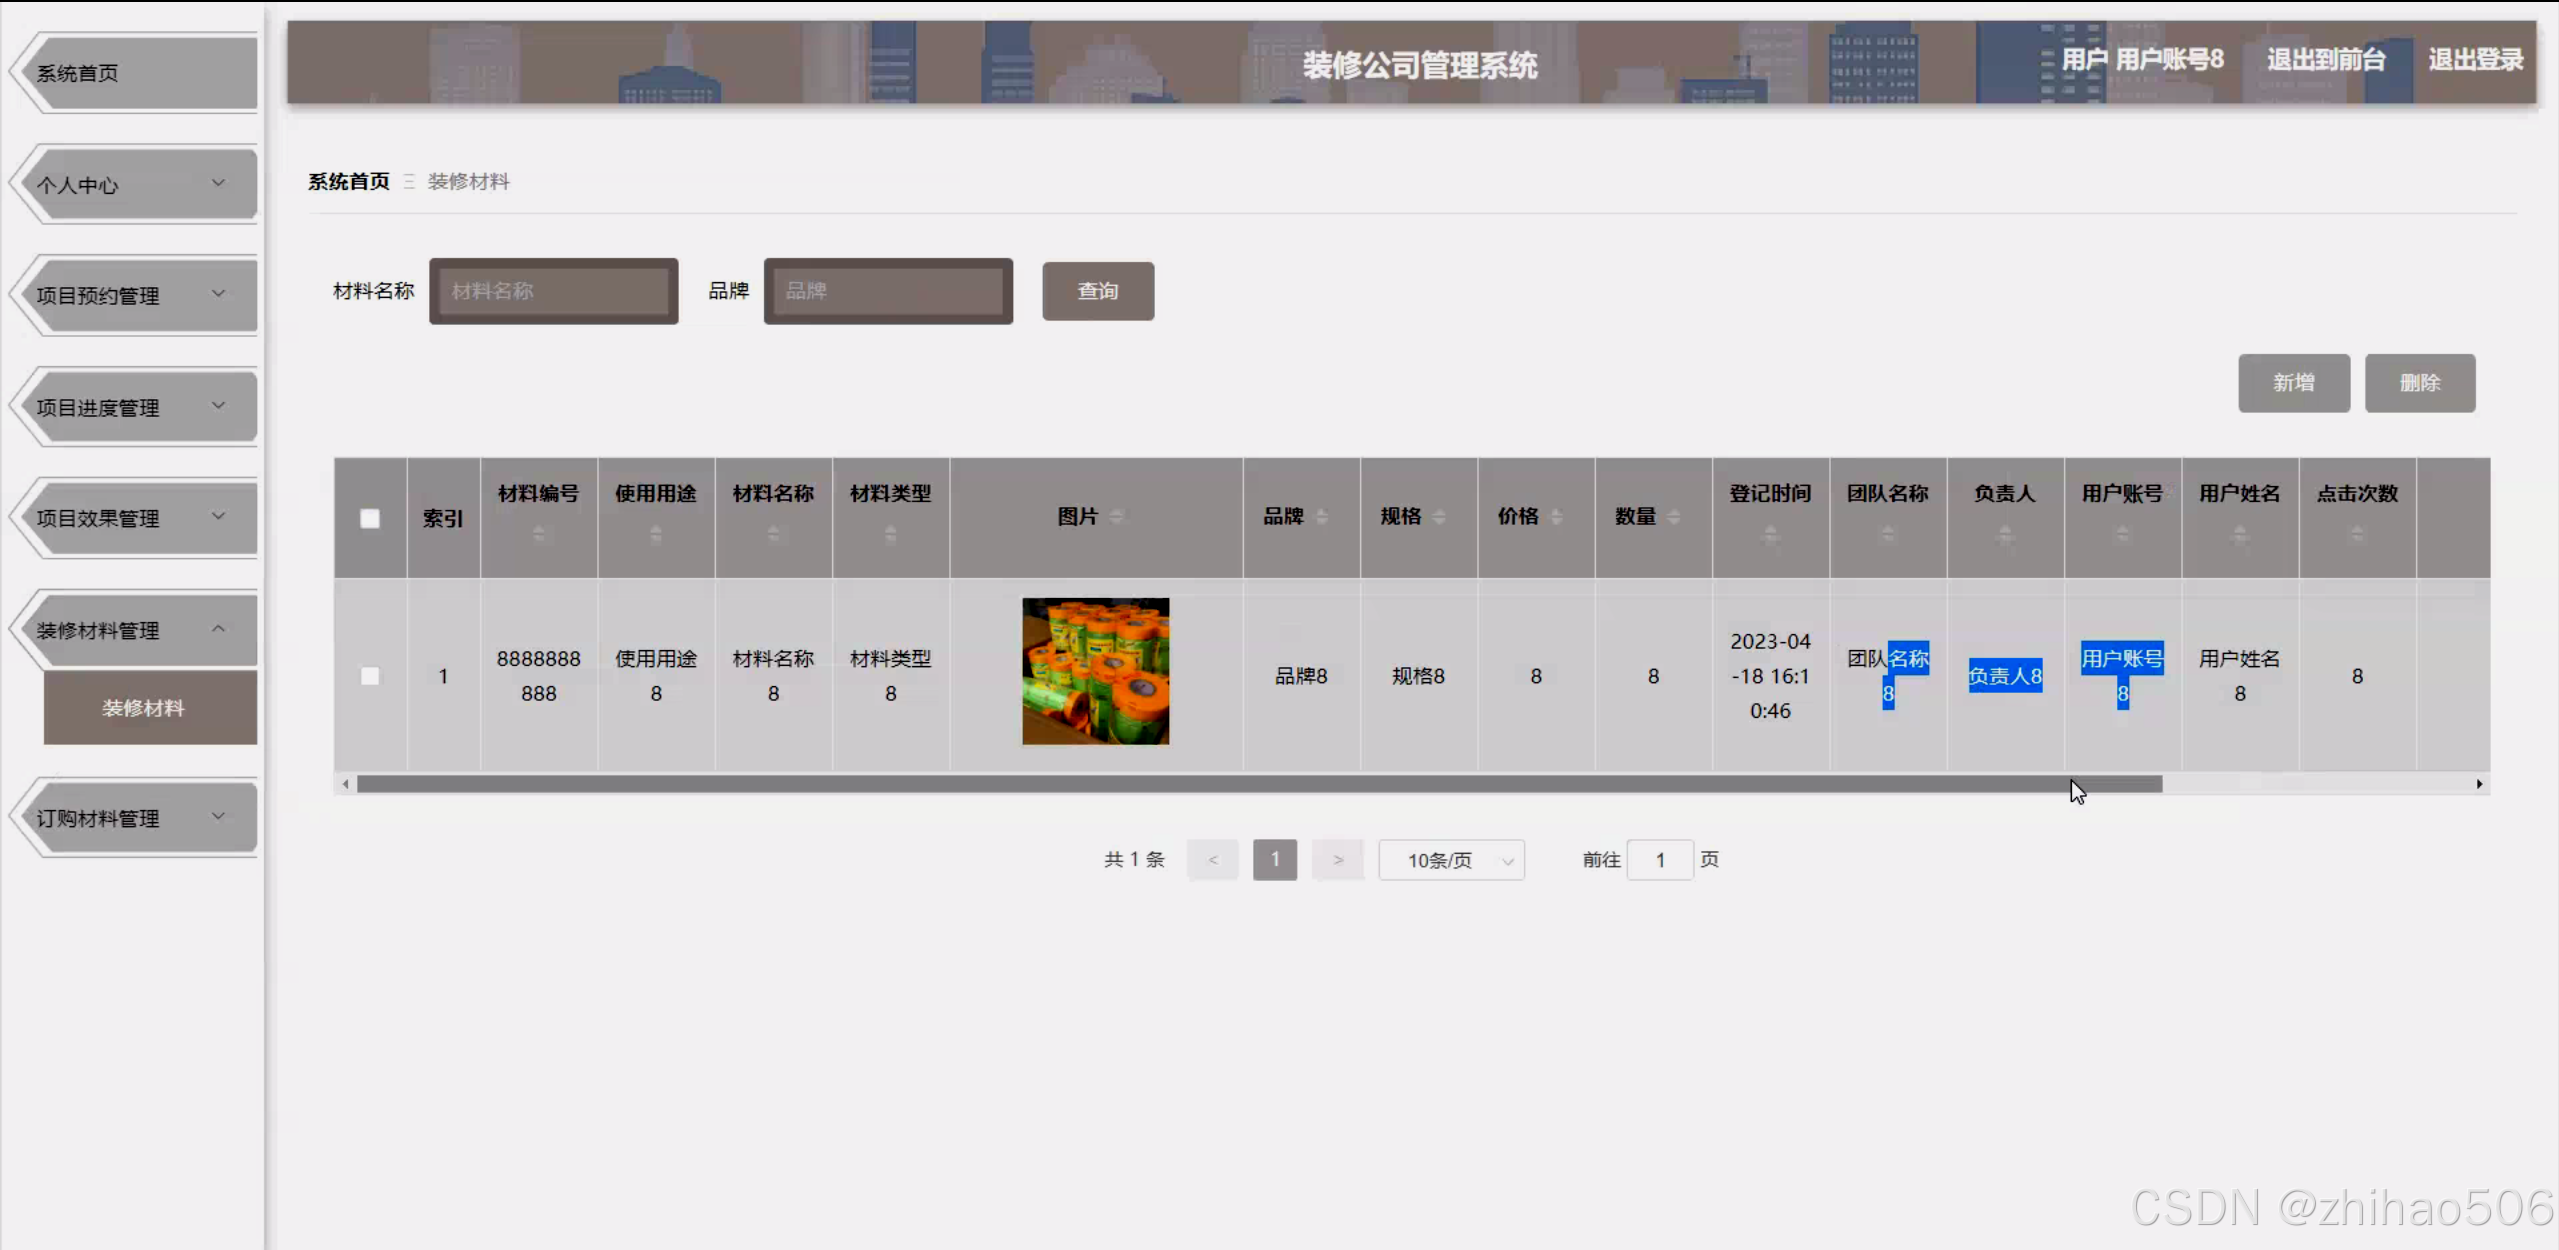Sort the 用户账号 column
This screenshot has height=1250, width=2559.
point(2123,535)
